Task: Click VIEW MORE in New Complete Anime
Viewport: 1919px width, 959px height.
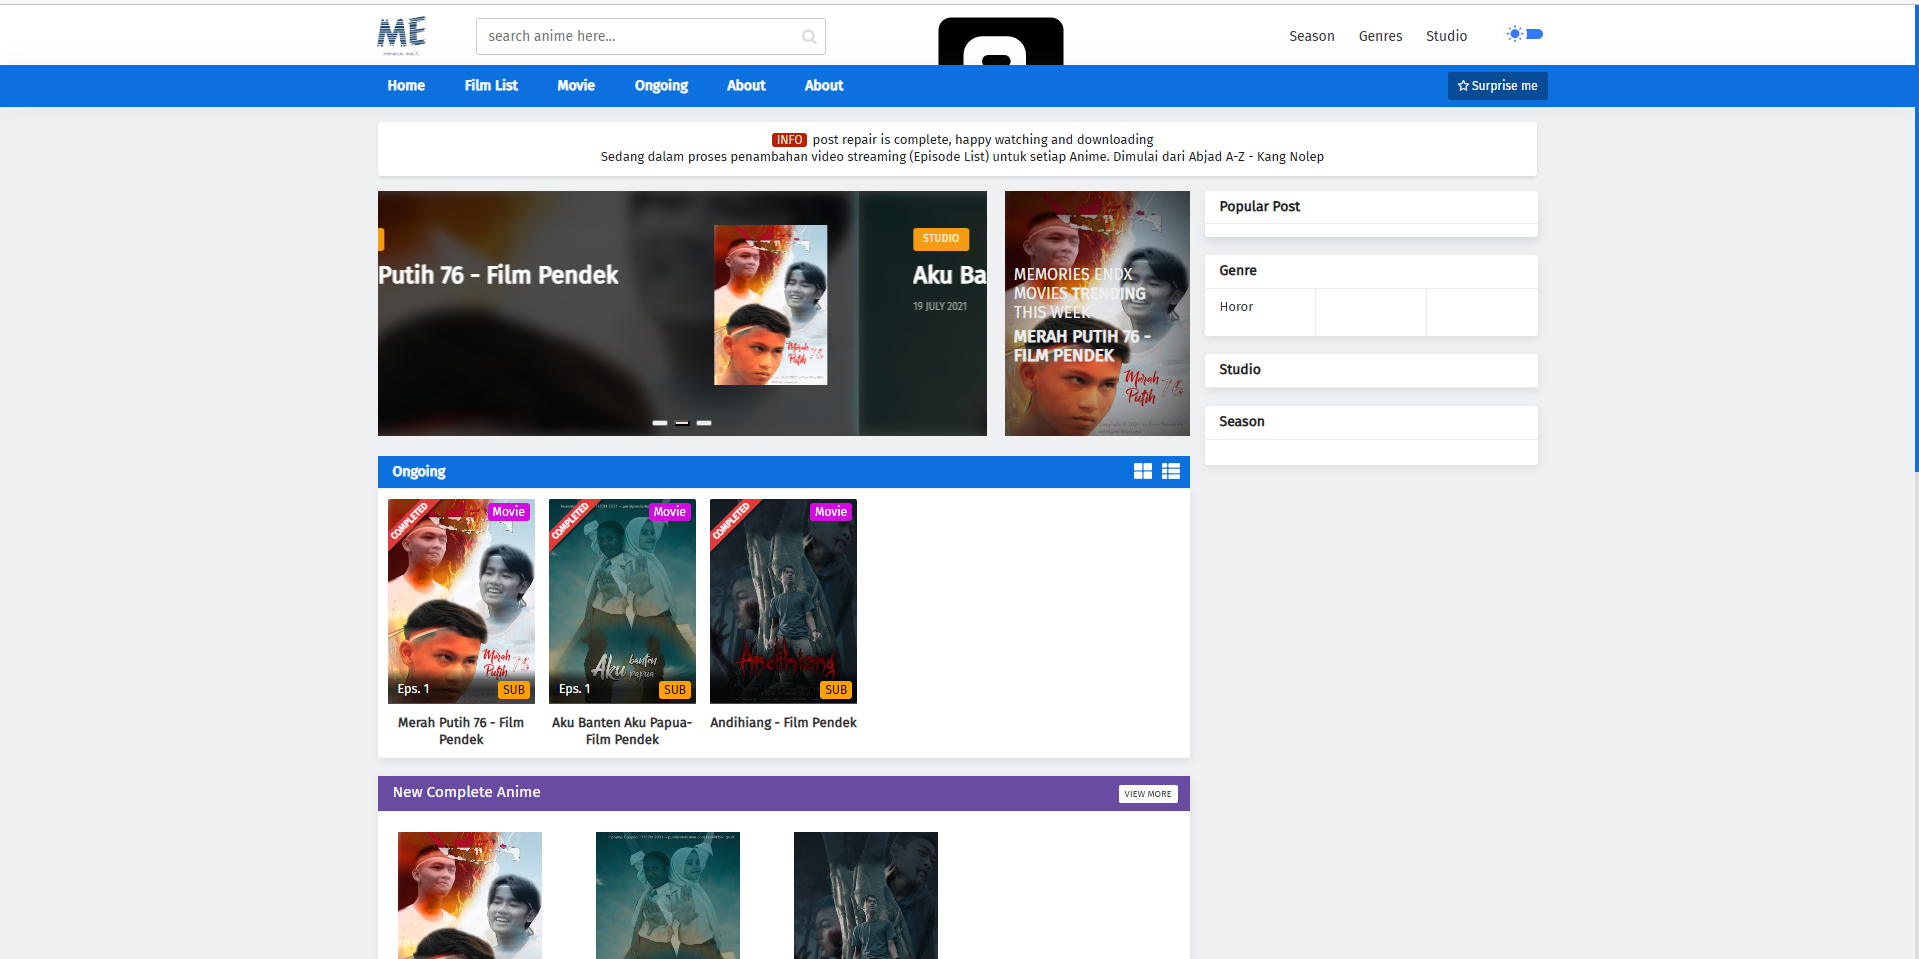Action: [1147, 793]
